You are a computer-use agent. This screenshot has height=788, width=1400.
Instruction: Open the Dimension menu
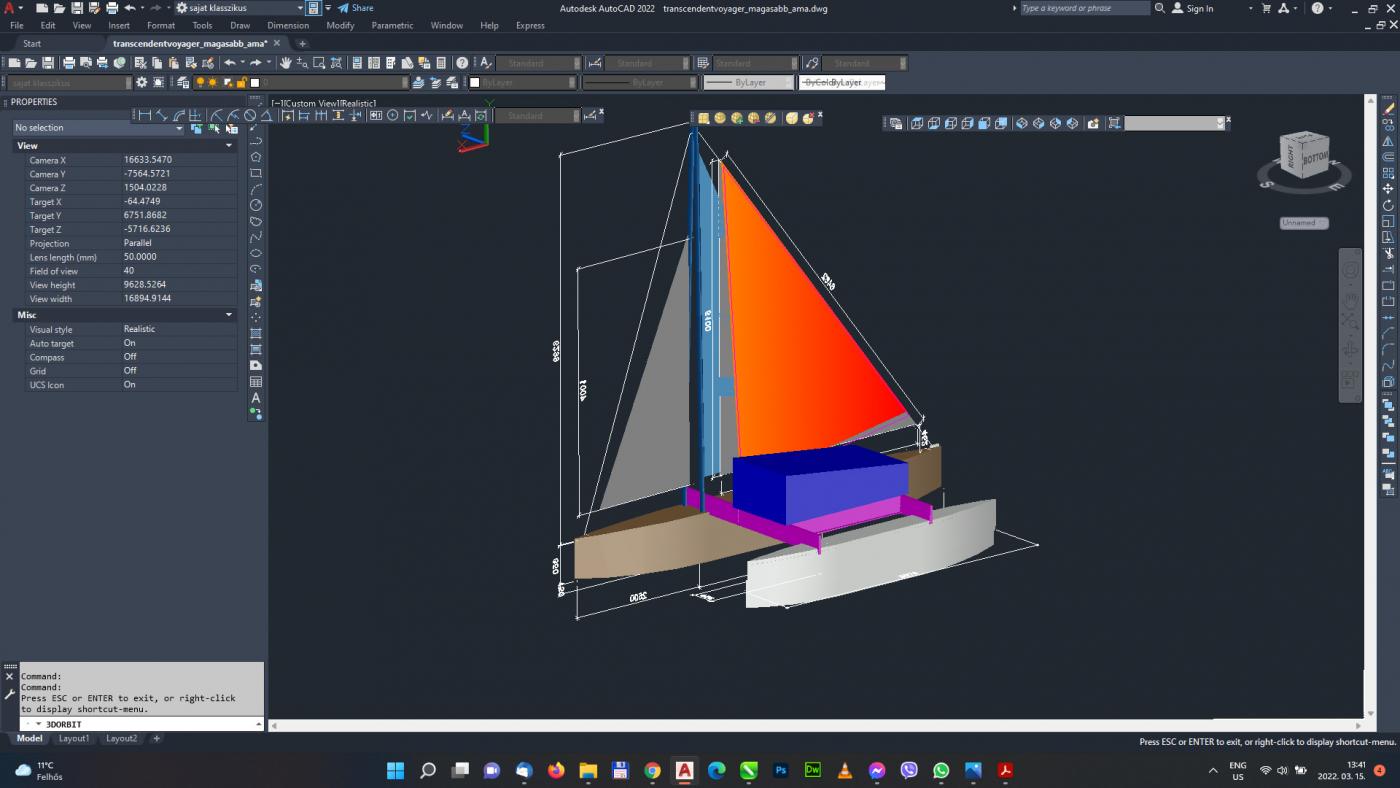coord(287,26)
